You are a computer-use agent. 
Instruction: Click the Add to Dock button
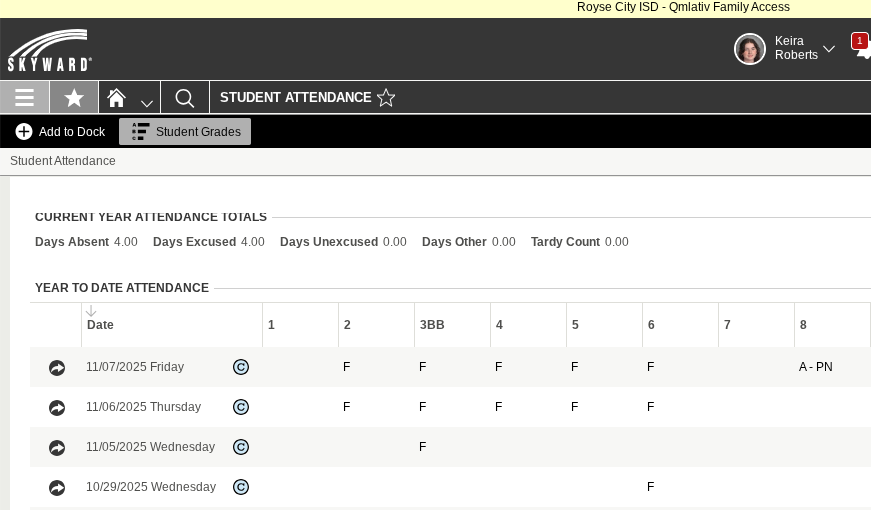[60, 132]
